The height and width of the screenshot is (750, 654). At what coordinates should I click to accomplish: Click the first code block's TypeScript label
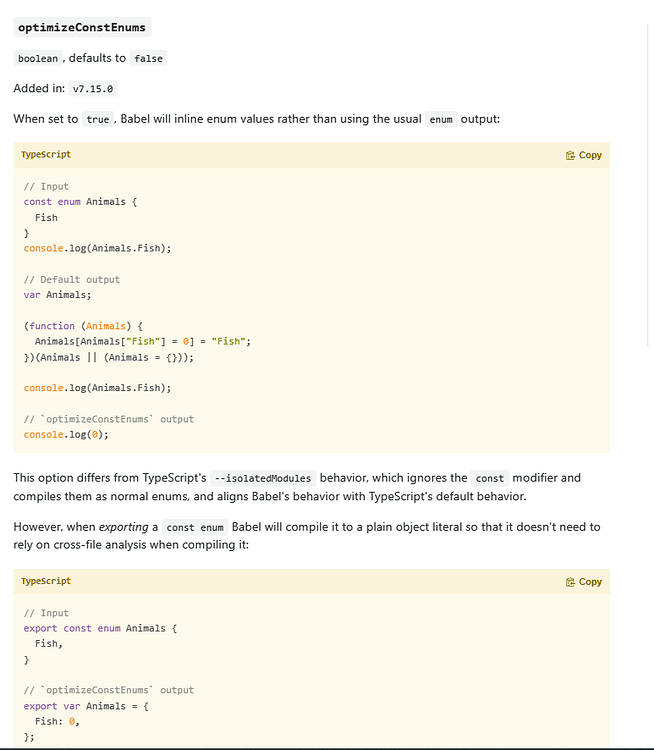point(46,155)
